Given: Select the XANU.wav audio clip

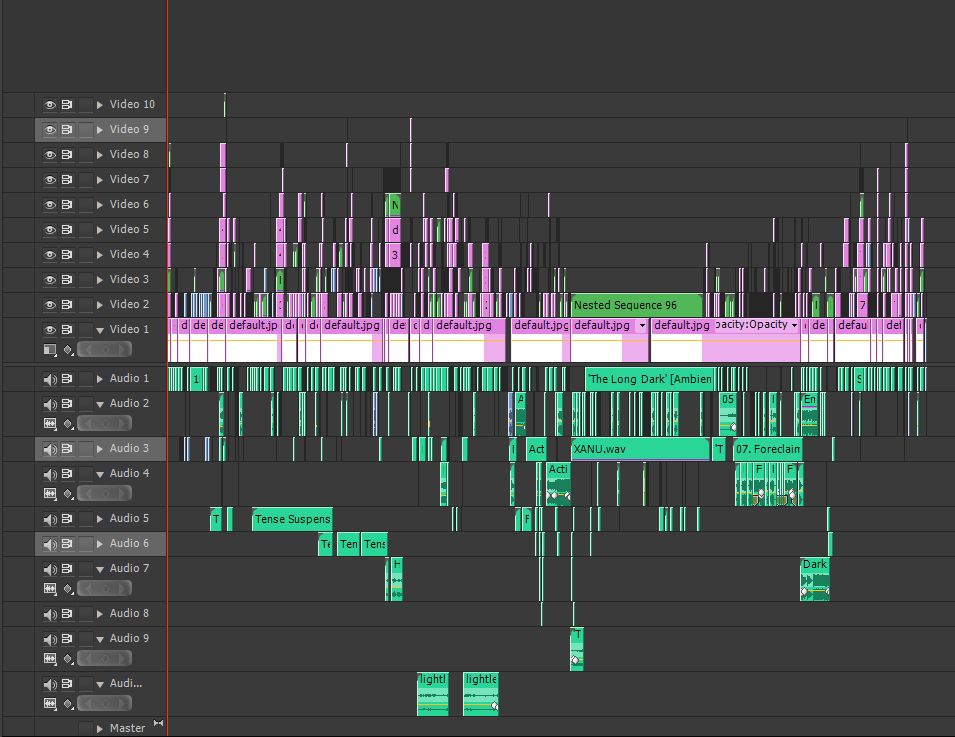Looking at the screenshot, I should [x=640, y=449].
